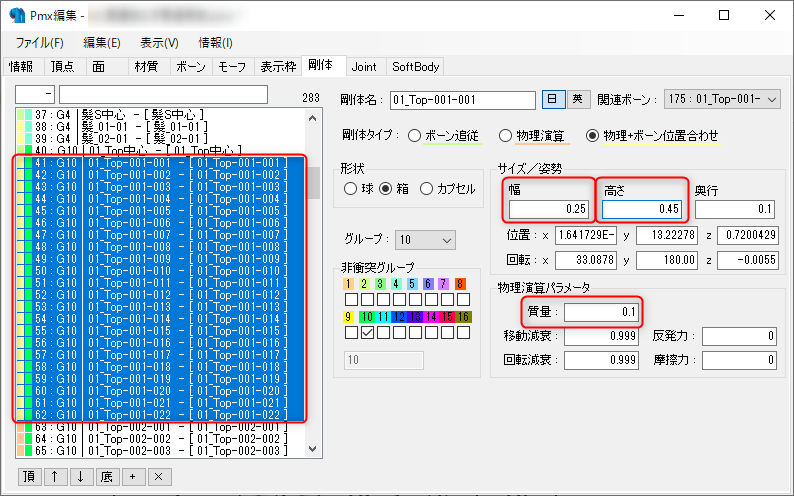The width and height of the screenshot is (794, 496).
Task: Switch to the 情報 tab
Action: pyautogui.click(x=21, y=67)
